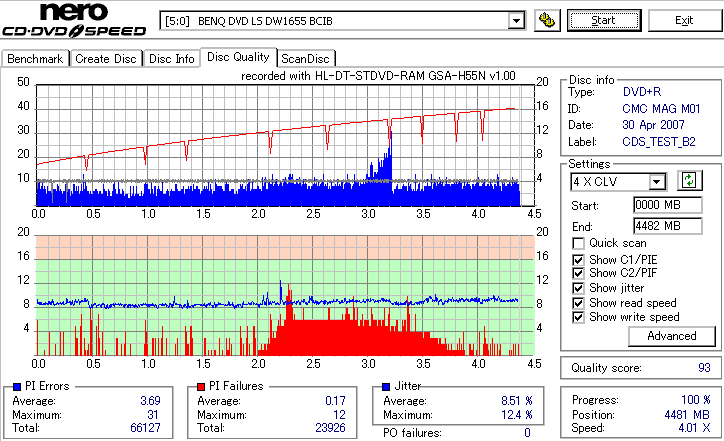The height and width of the screenshot is (441, 724).
Task: Click the blue PI Errors legend square
Action: click(17, 387)
